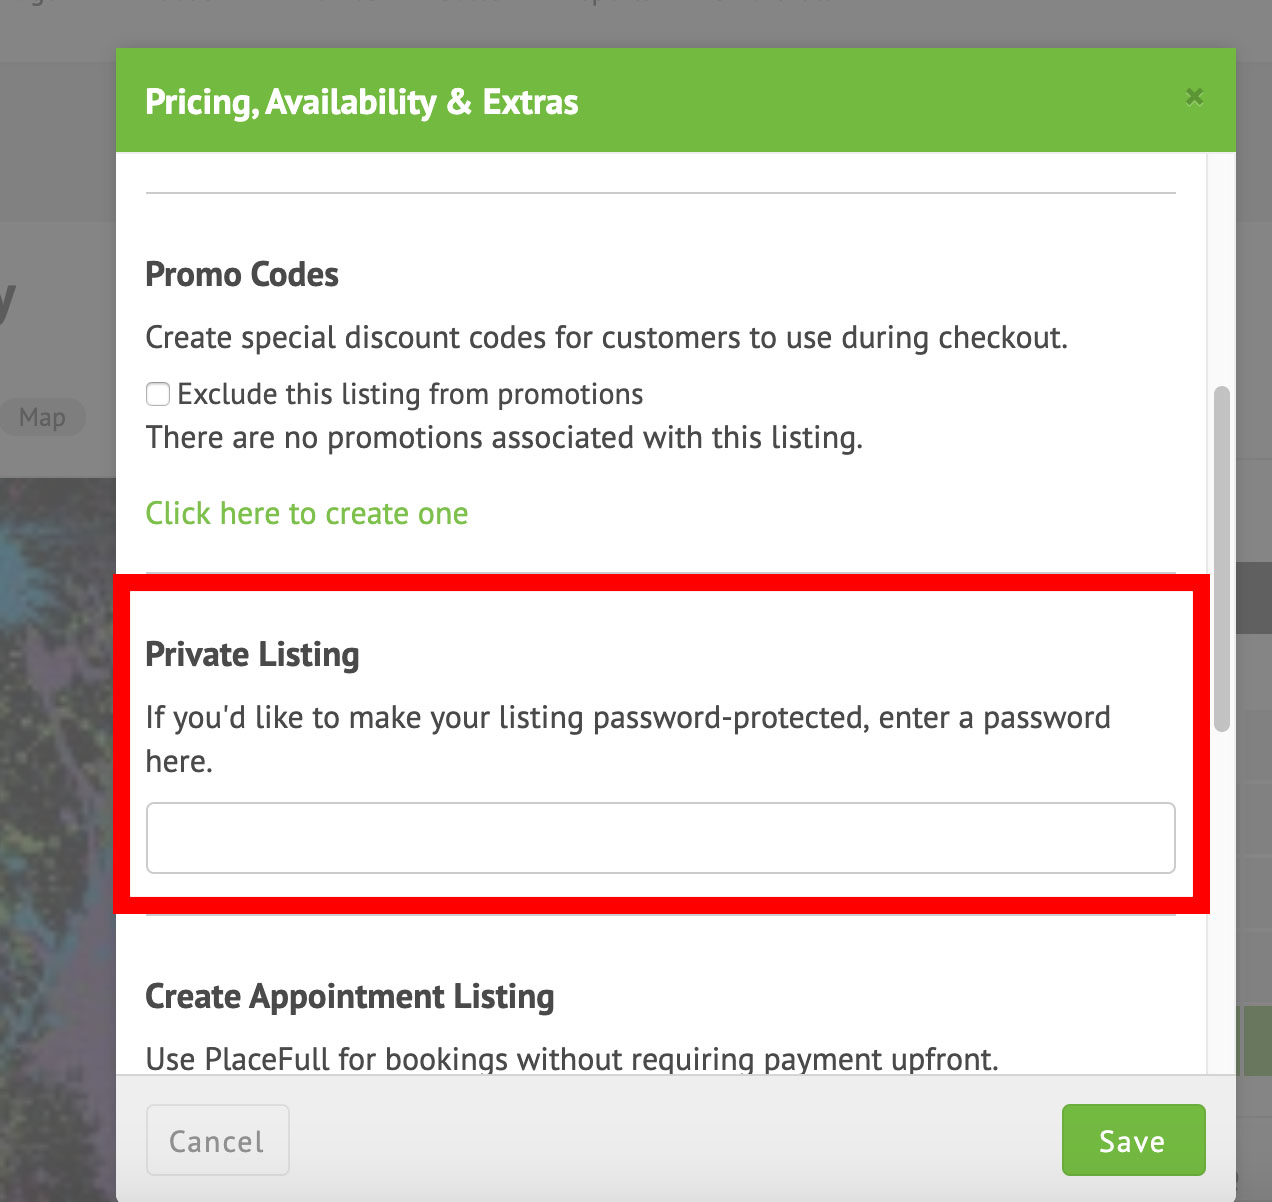
Task: Click the dimmed page header above the dialog
Action: point(636,24)
